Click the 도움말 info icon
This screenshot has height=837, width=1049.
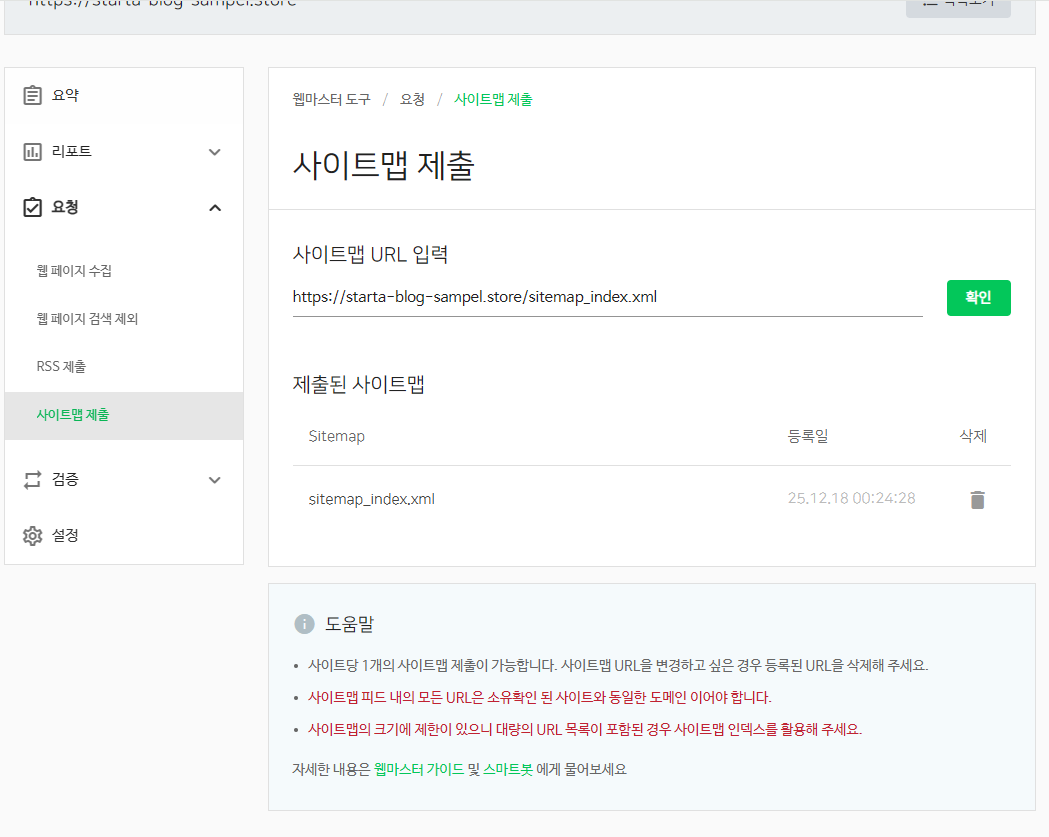[304, 624]
